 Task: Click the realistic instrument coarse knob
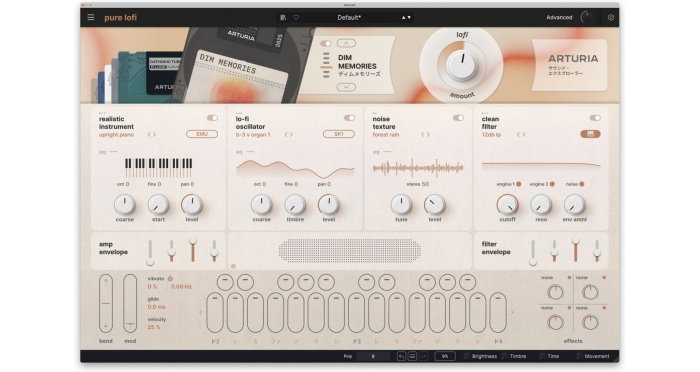[x=125, y=205]
